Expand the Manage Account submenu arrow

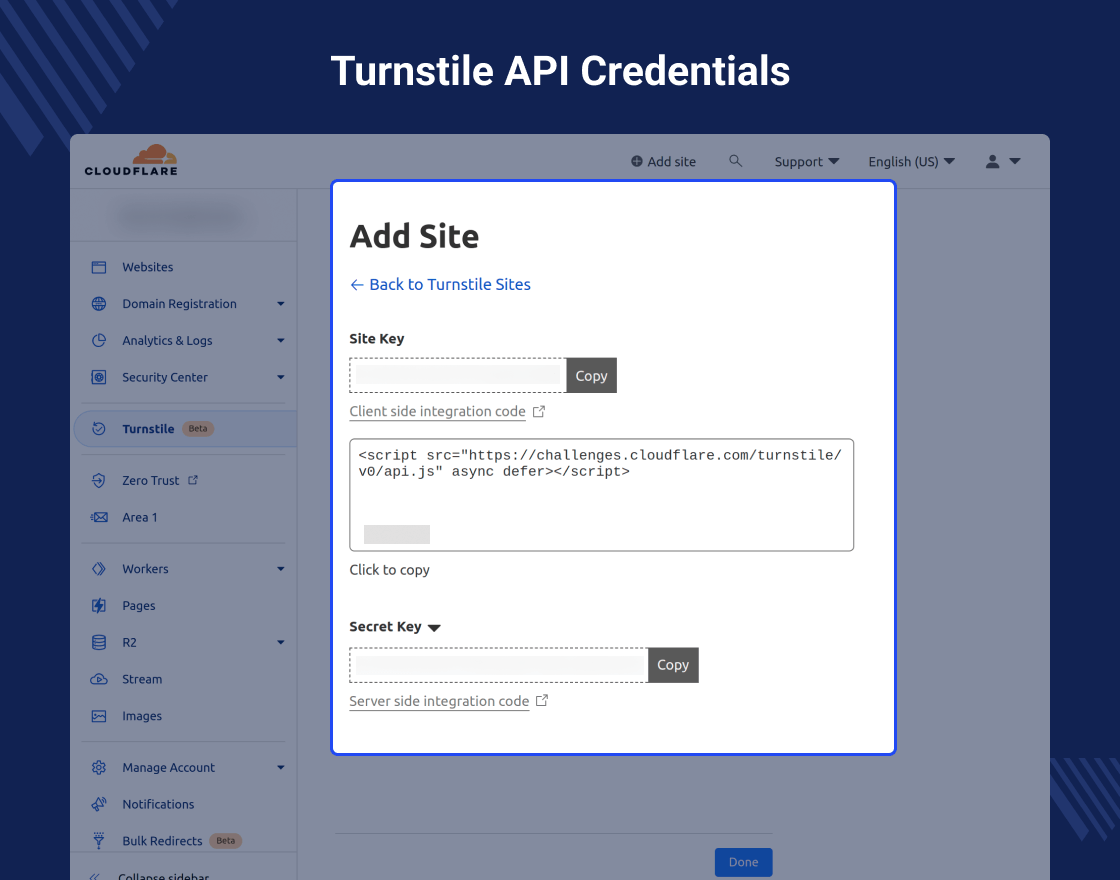(x=281, y=768)
